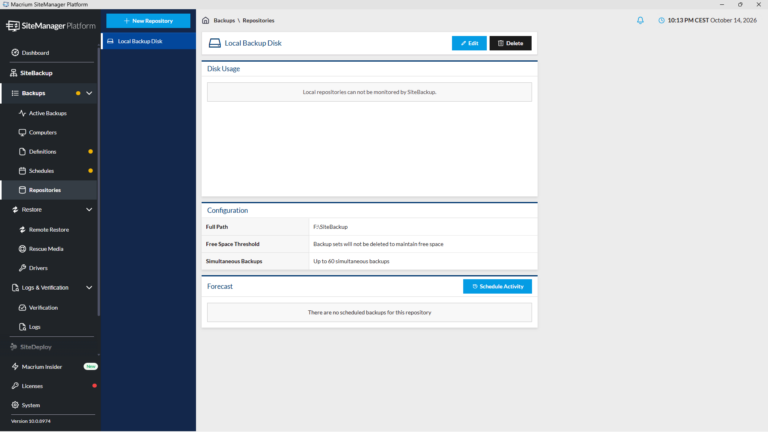Screen dimensions: 768x432
Task: Open the Verification check icon
Action: [x=22, y=308]
